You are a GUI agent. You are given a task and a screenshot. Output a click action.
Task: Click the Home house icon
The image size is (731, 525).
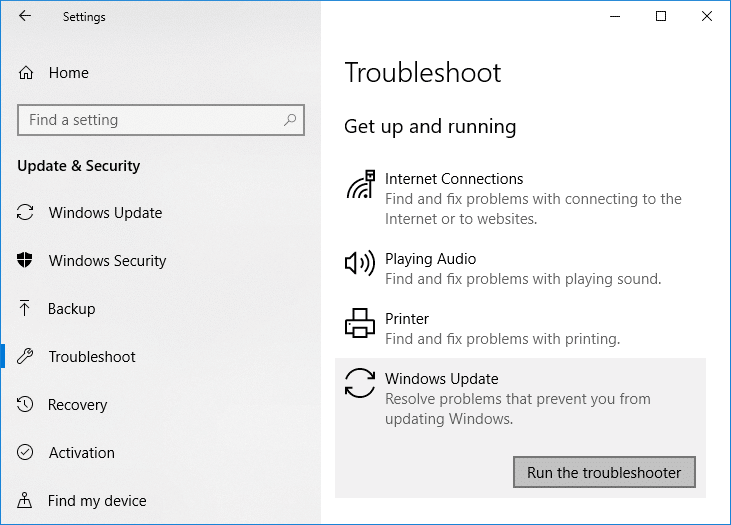coord(27,73)
